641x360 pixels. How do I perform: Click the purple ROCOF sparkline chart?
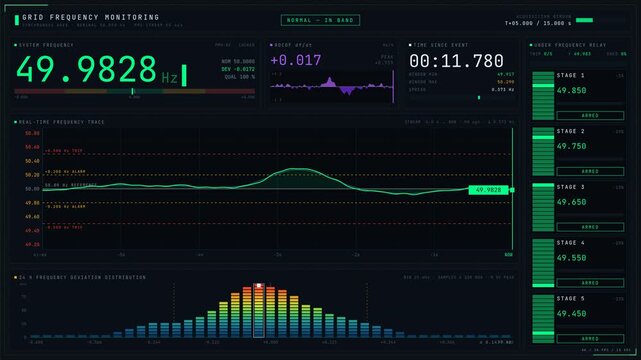[x=332, y=87]
